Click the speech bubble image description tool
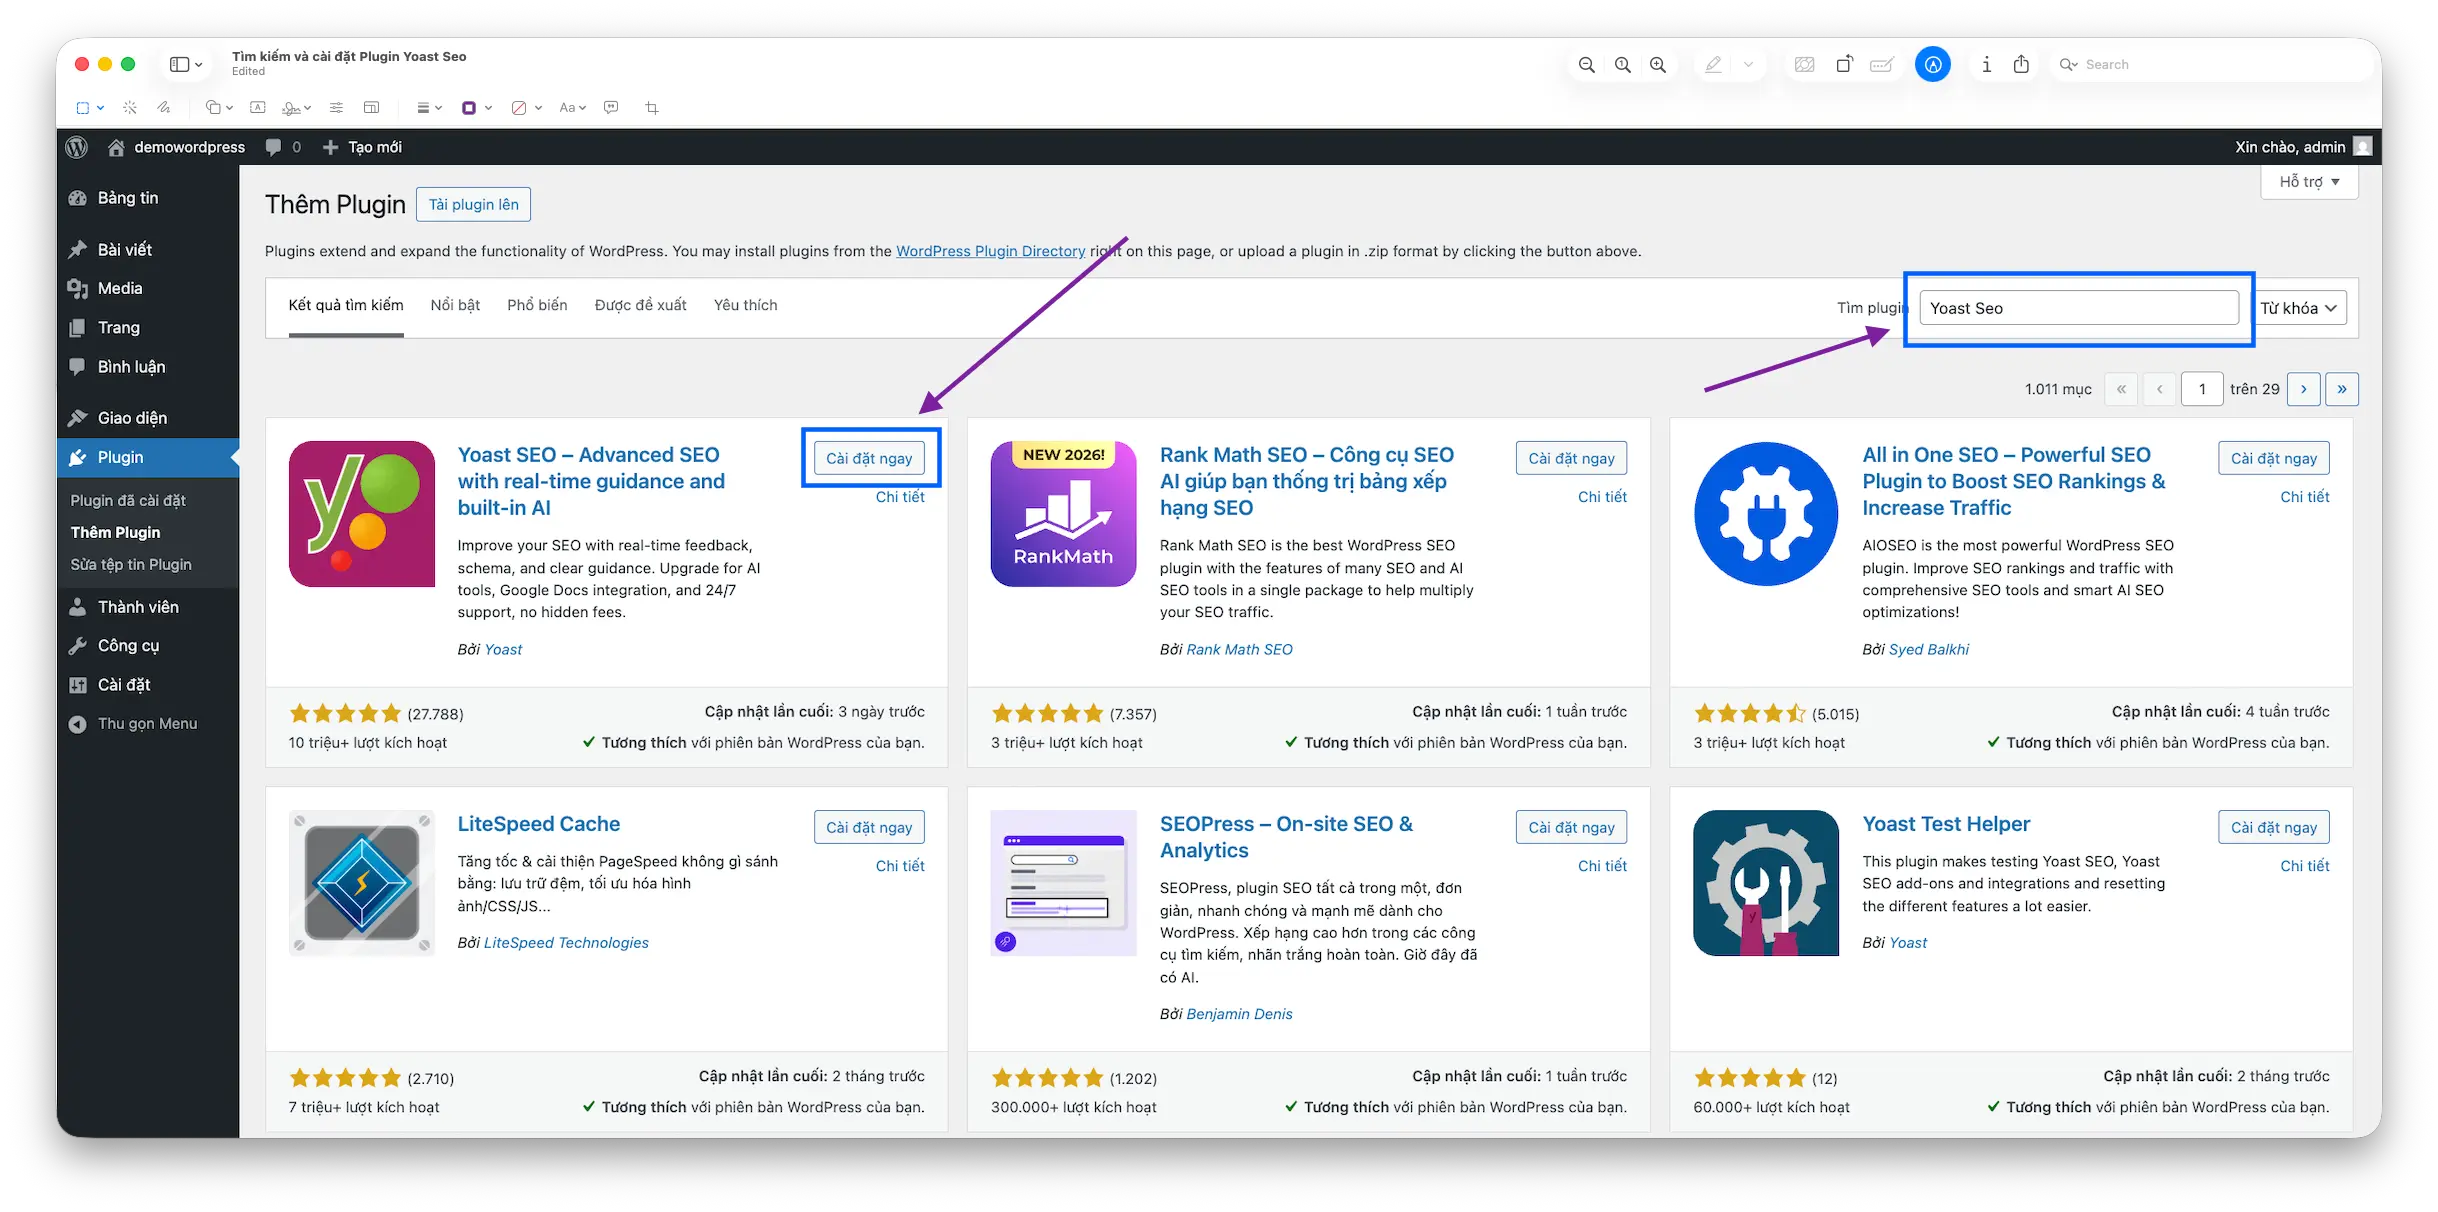Image resolution: width=2438 pixels, height=1212 pixels. [x=611, y=108]
